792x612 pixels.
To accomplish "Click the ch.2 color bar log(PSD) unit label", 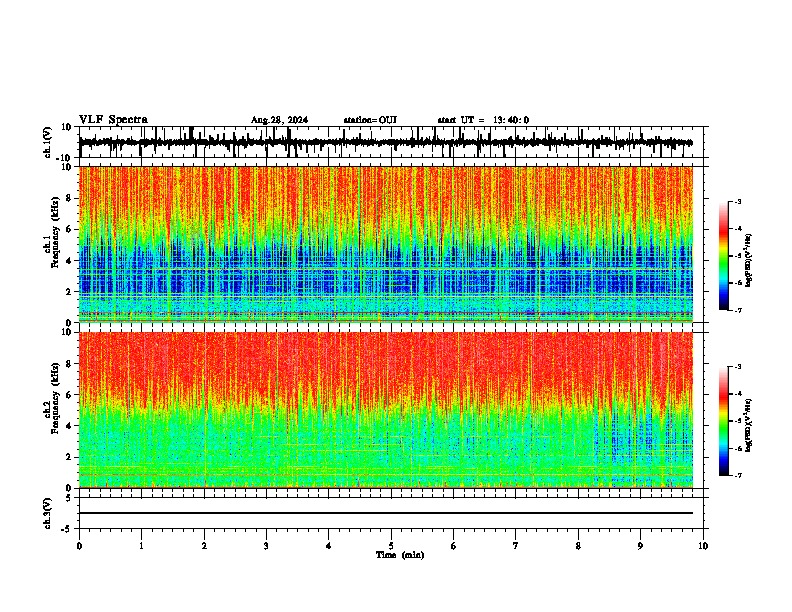I will click(748, 425).
